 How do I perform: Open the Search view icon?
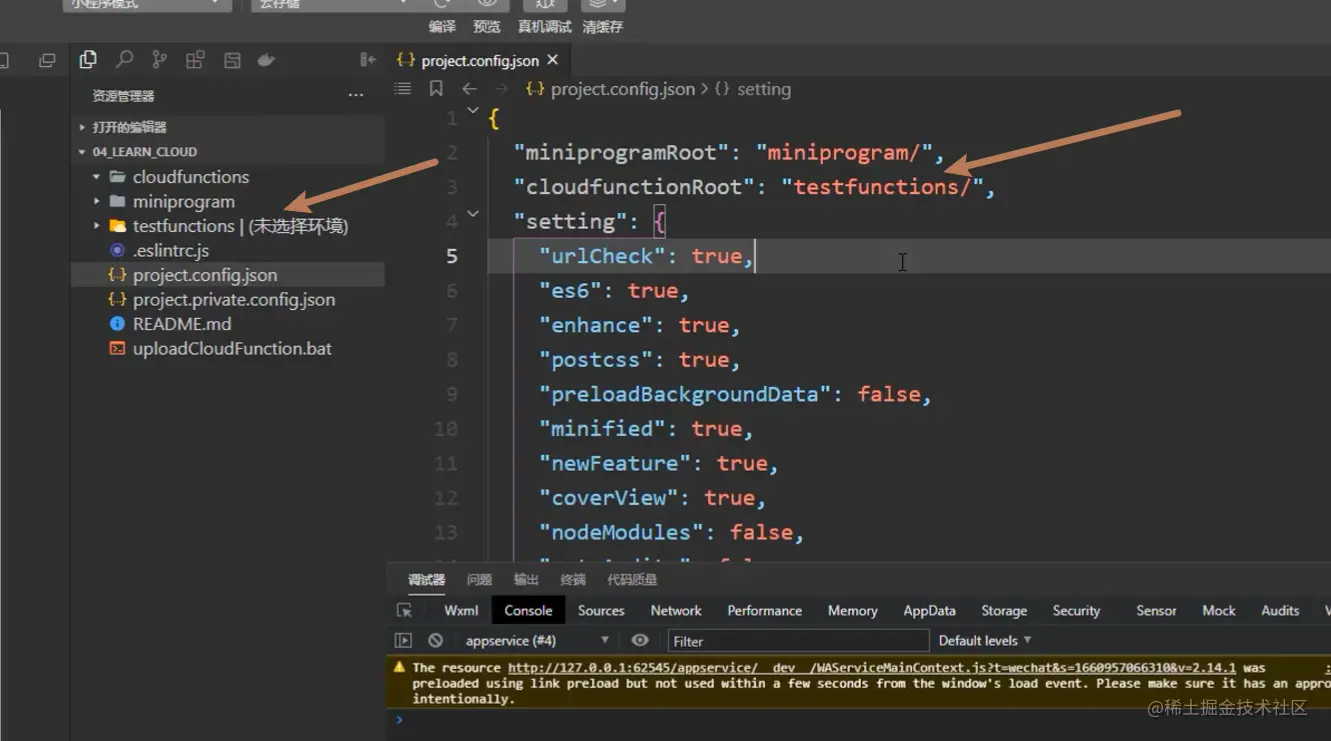124,60
